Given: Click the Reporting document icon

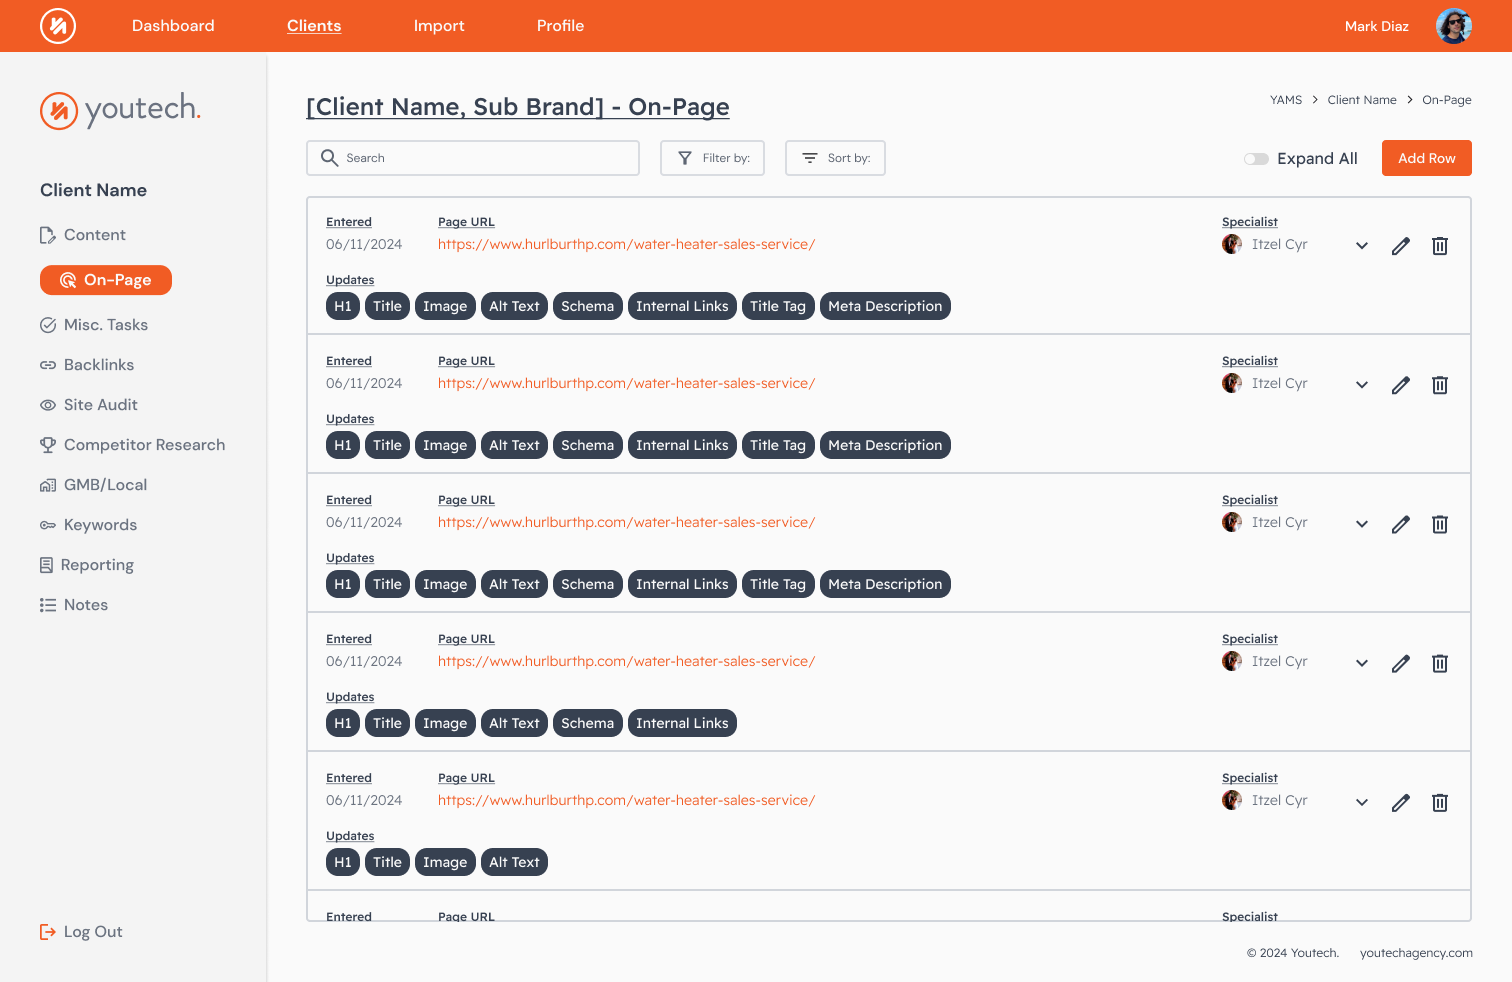Looking at the screenshot, I should point(46,565).
